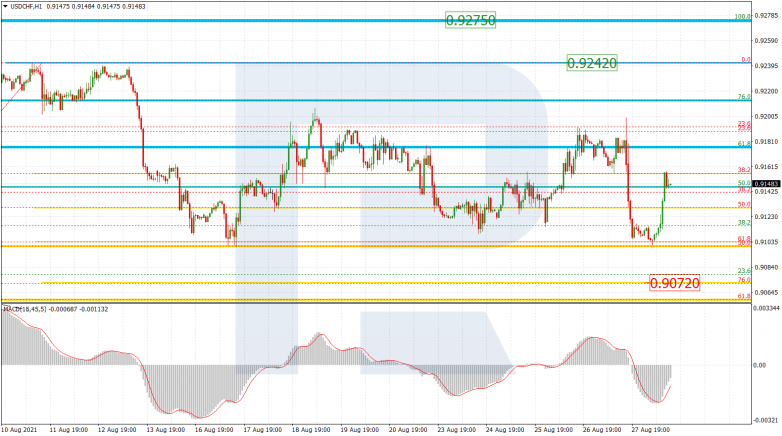Click the green 61.8 Fibonacci label near 0.91810

[744, 144]
